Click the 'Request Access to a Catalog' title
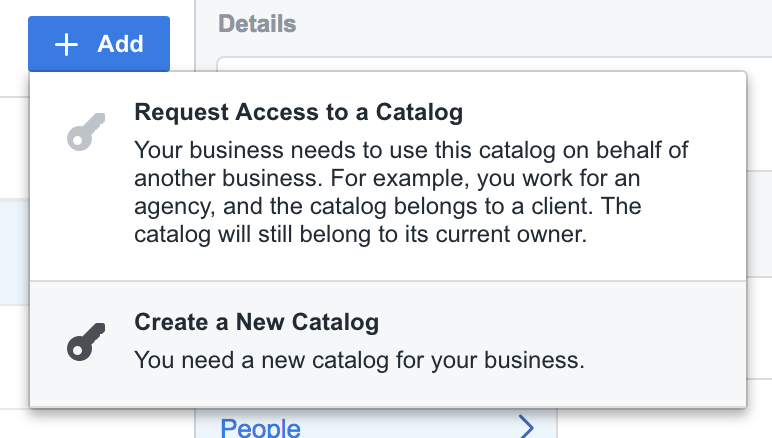This screenshot has height=438, width=772. click(x=298, y=112)
